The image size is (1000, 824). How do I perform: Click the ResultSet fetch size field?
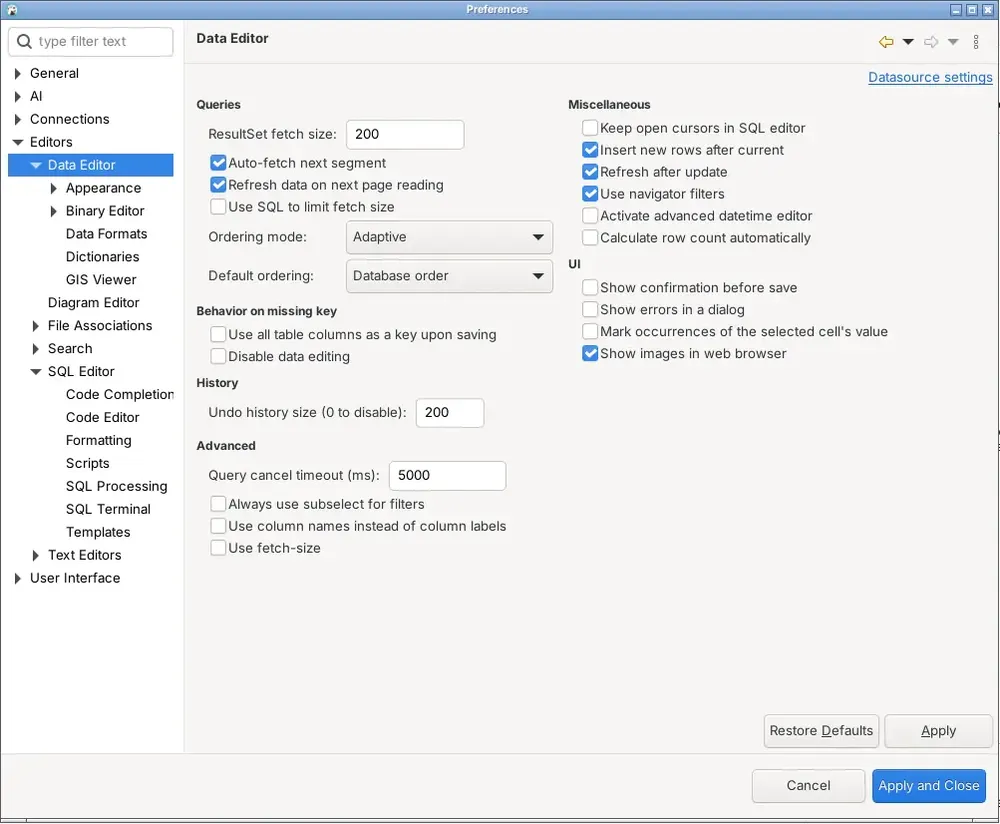click(405, 135)
